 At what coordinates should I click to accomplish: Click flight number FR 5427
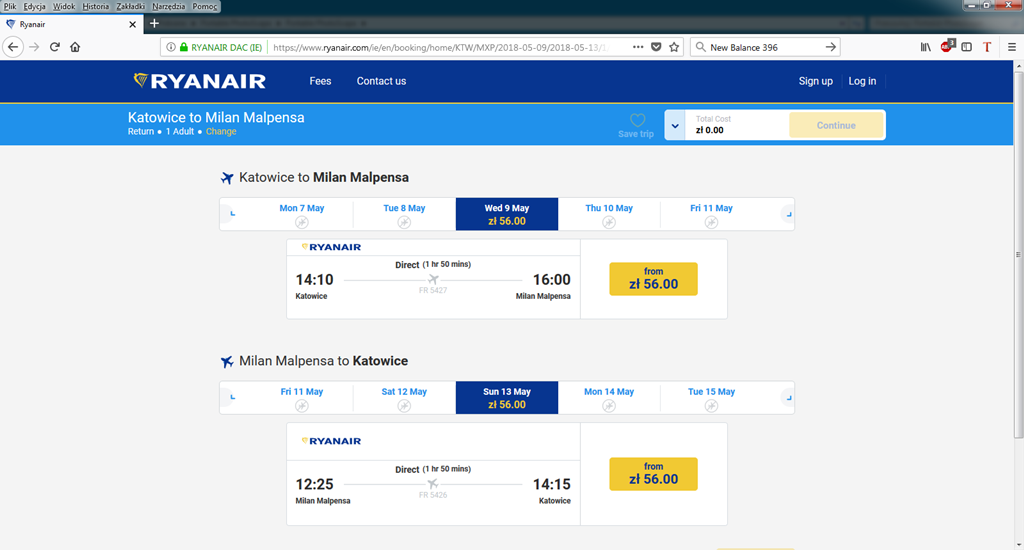pyautogui.click(x=433, y=290)
